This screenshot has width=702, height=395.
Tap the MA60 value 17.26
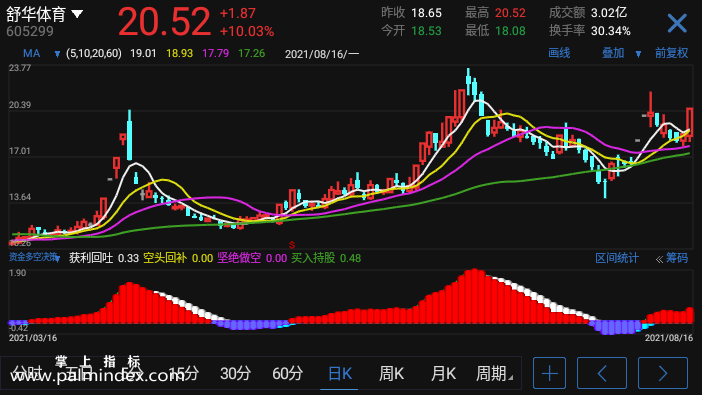click(x=252, y=54)
